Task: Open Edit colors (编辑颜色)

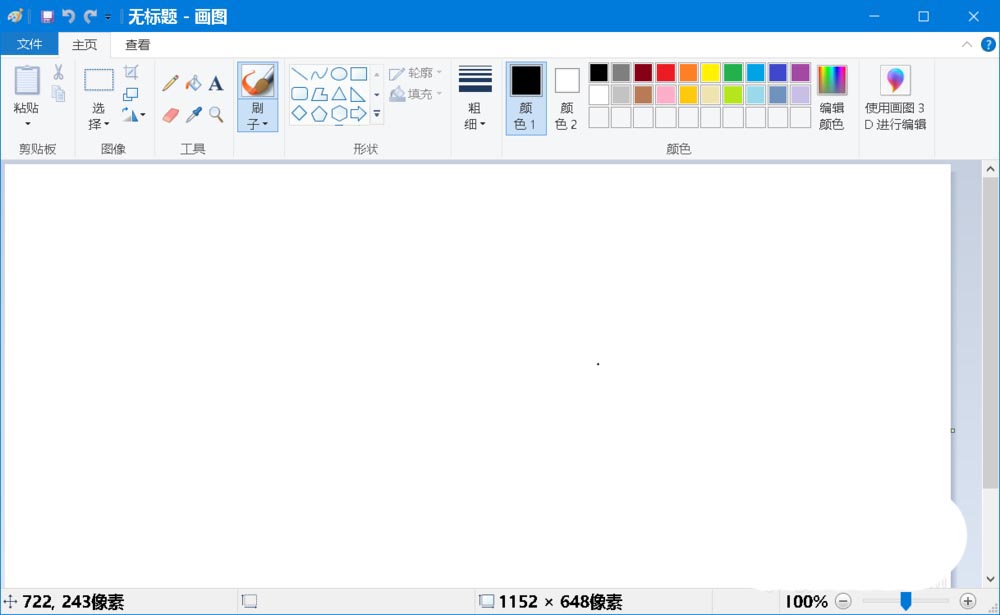Action: 832,98
